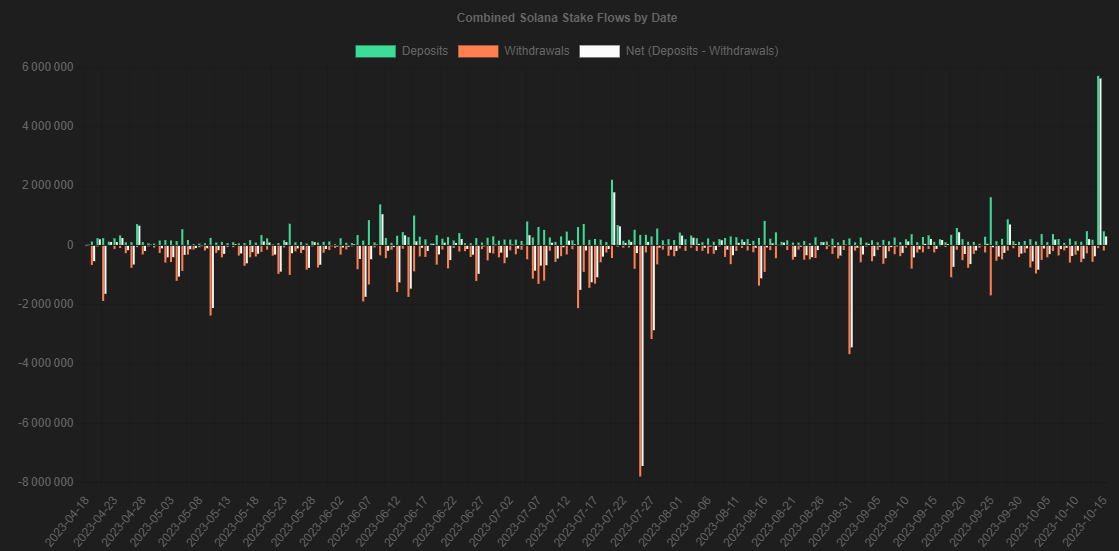Select the withdrawal bar near 2023-05-13
Viewport: 1119px width, 551px height.
(210, 280)
